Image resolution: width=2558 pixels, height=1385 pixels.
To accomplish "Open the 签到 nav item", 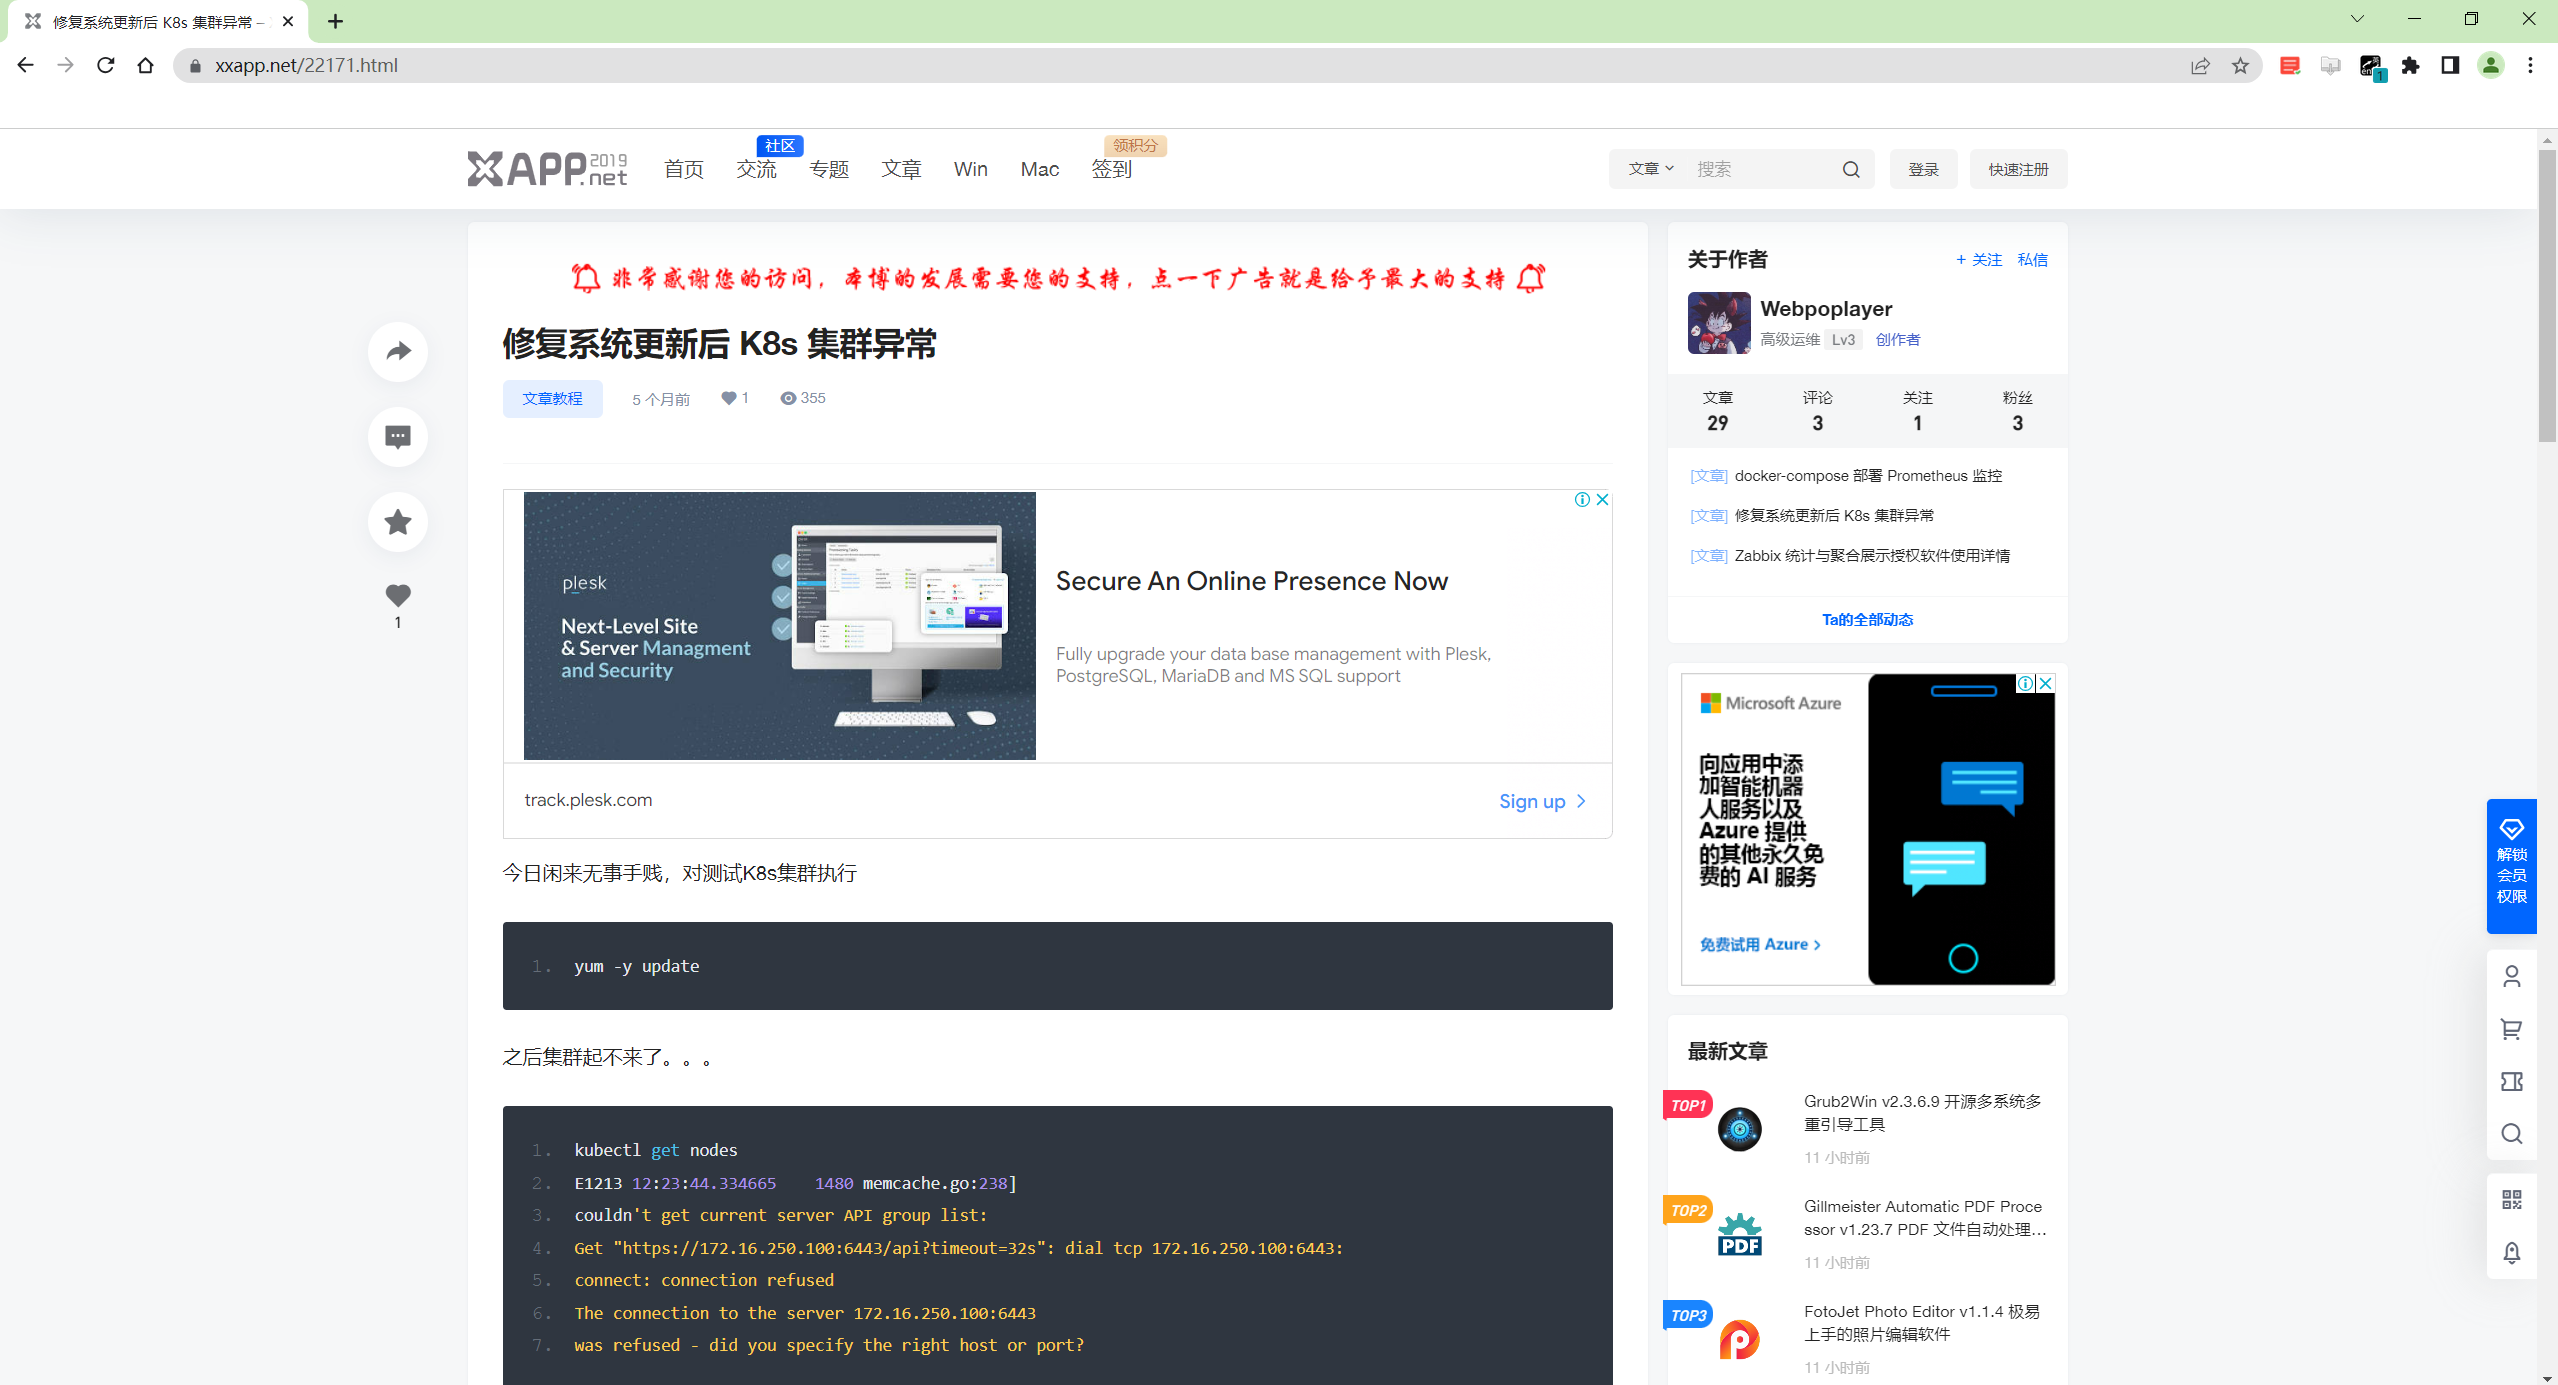I will [1112, 169].
